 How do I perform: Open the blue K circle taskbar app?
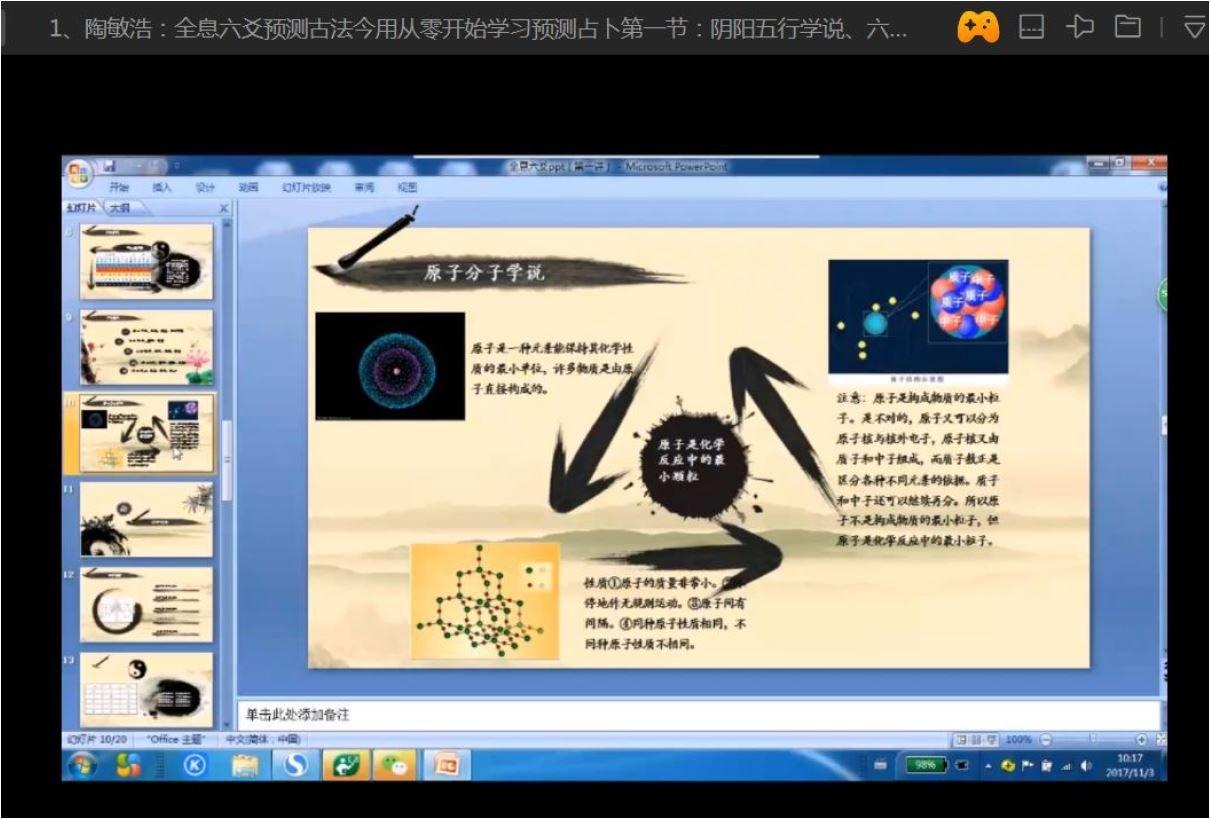pos(194,765)
